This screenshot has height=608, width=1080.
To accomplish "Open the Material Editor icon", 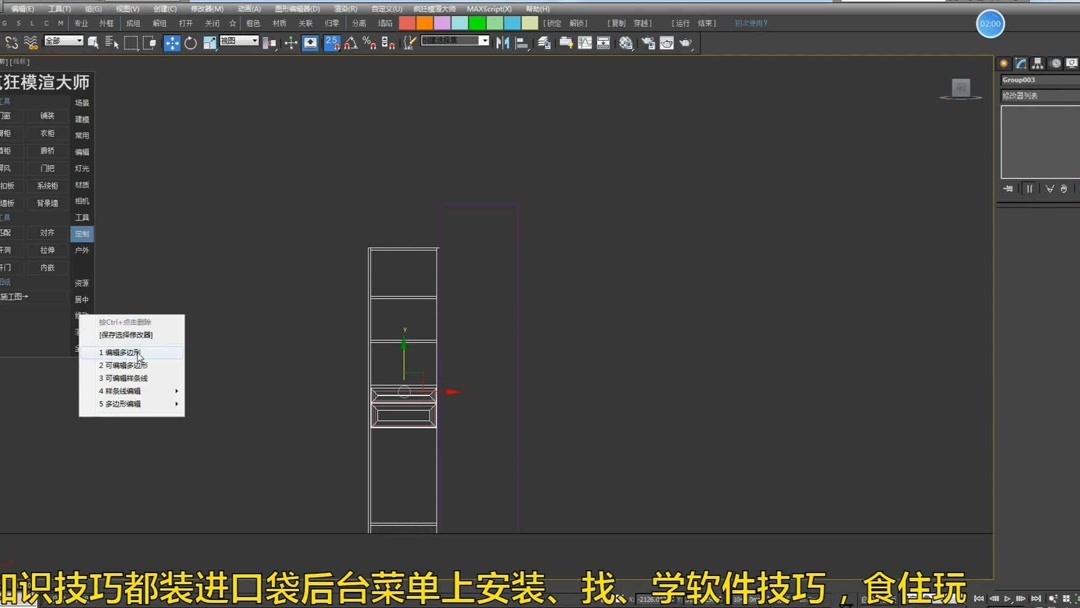I will [x=625, y=43].
